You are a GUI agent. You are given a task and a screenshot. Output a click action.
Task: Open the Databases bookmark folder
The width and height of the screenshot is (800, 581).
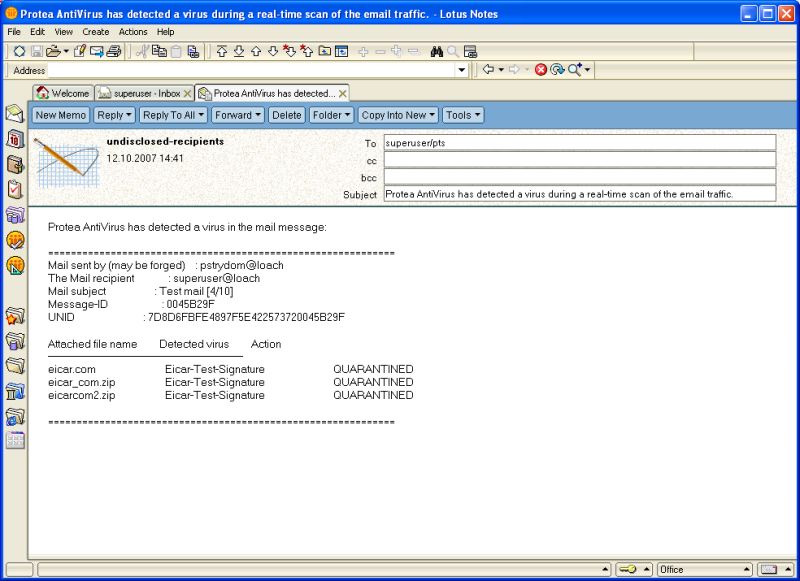15,341
